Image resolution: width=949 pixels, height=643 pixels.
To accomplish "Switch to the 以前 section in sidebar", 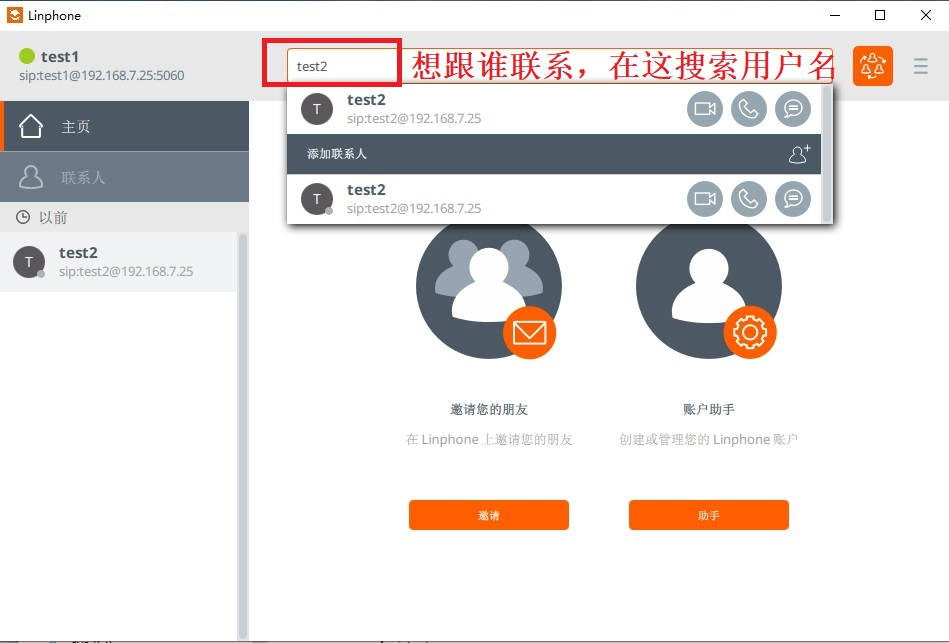I will pos(48,217).
